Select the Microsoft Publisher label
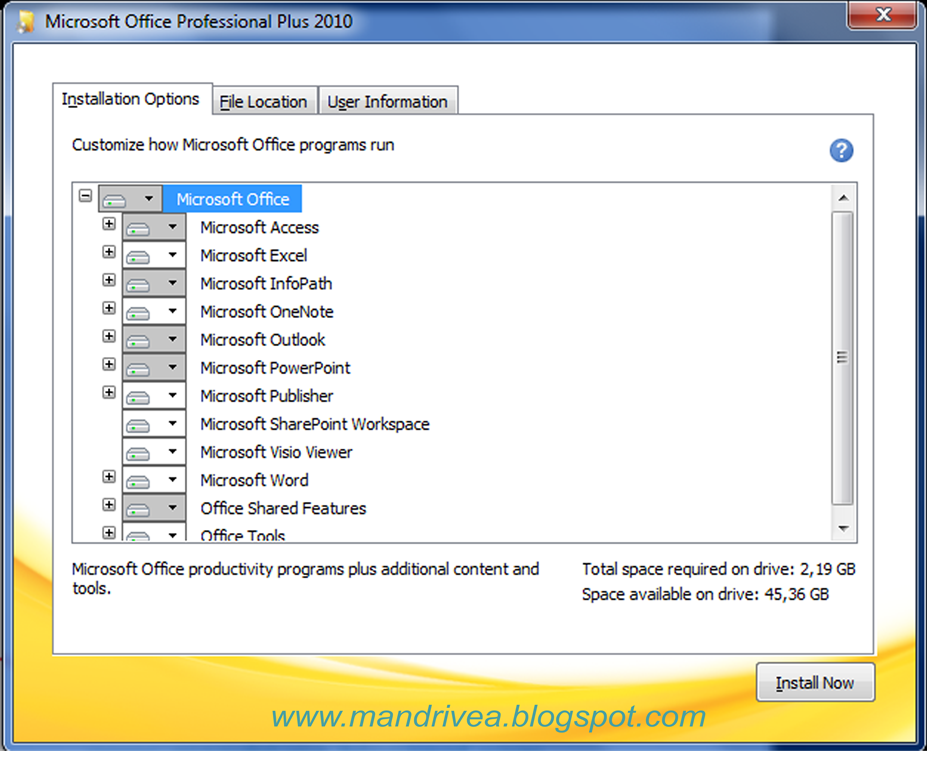 click(267, 396)
